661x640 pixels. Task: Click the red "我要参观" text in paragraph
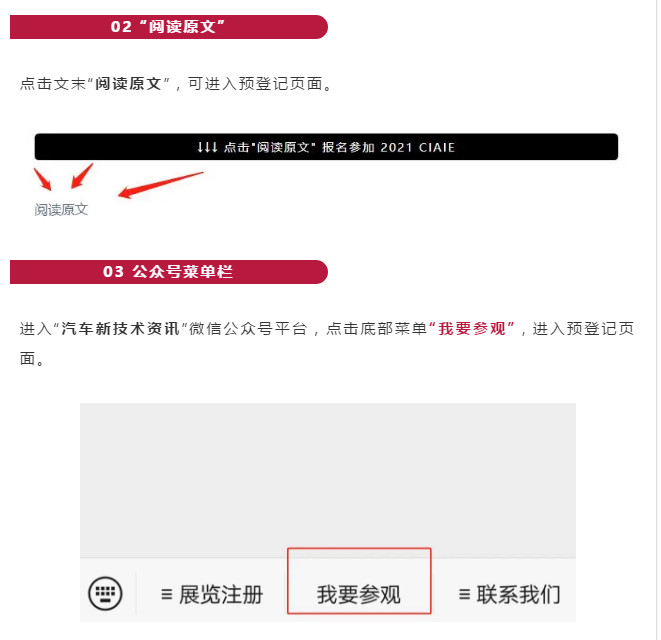click(472, 328)
